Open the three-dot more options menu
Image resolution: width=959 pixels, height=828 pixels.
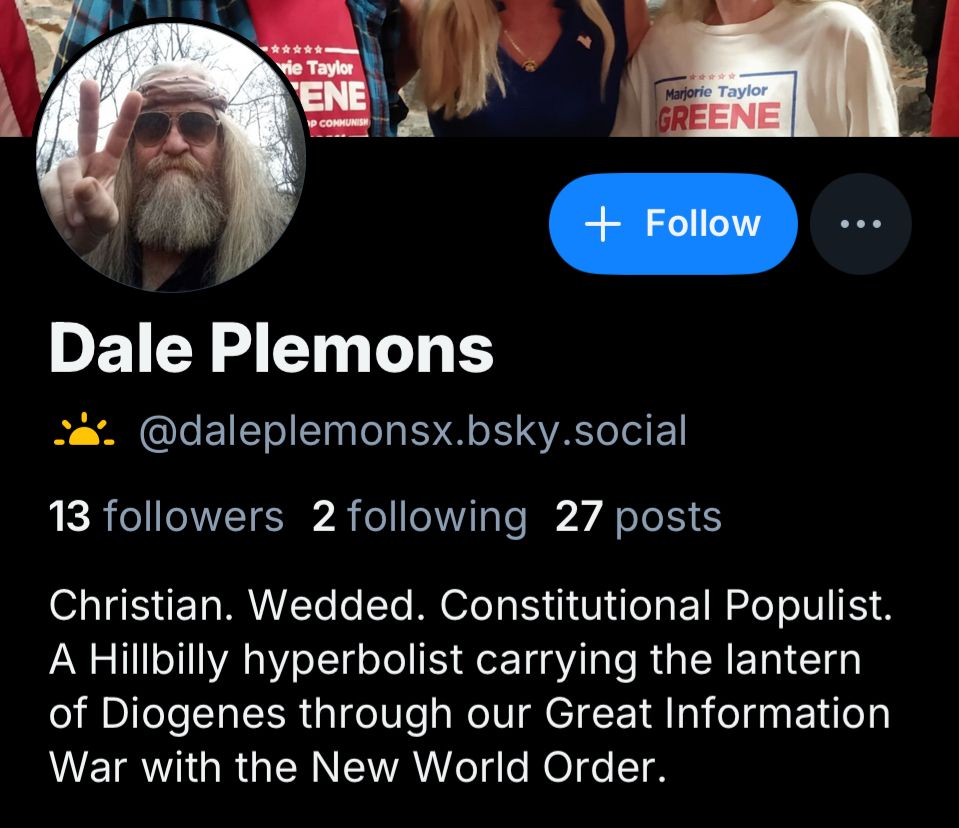(x=861, y=224)
